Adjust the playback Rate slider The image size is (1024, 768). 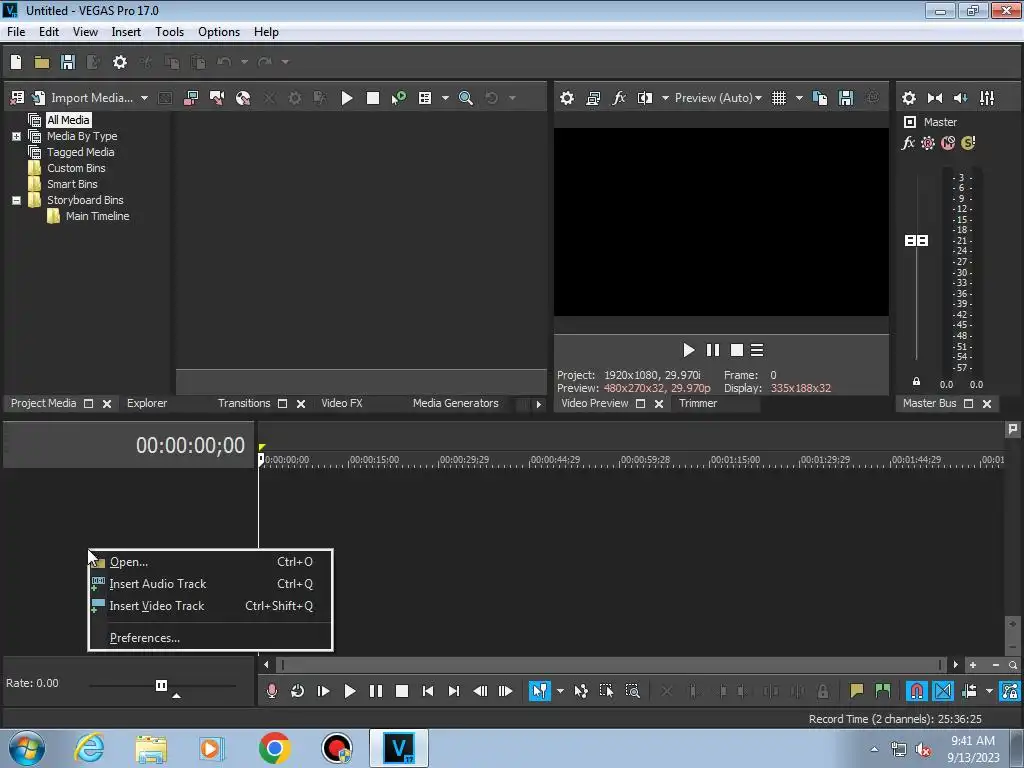pos(161,686)
